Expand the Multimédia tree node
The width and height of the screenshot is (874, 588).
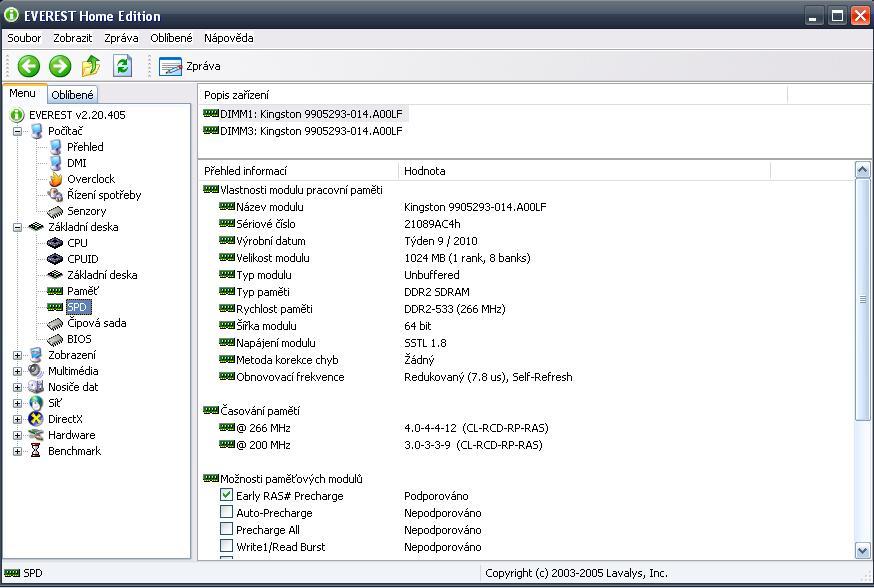(17, 371)
